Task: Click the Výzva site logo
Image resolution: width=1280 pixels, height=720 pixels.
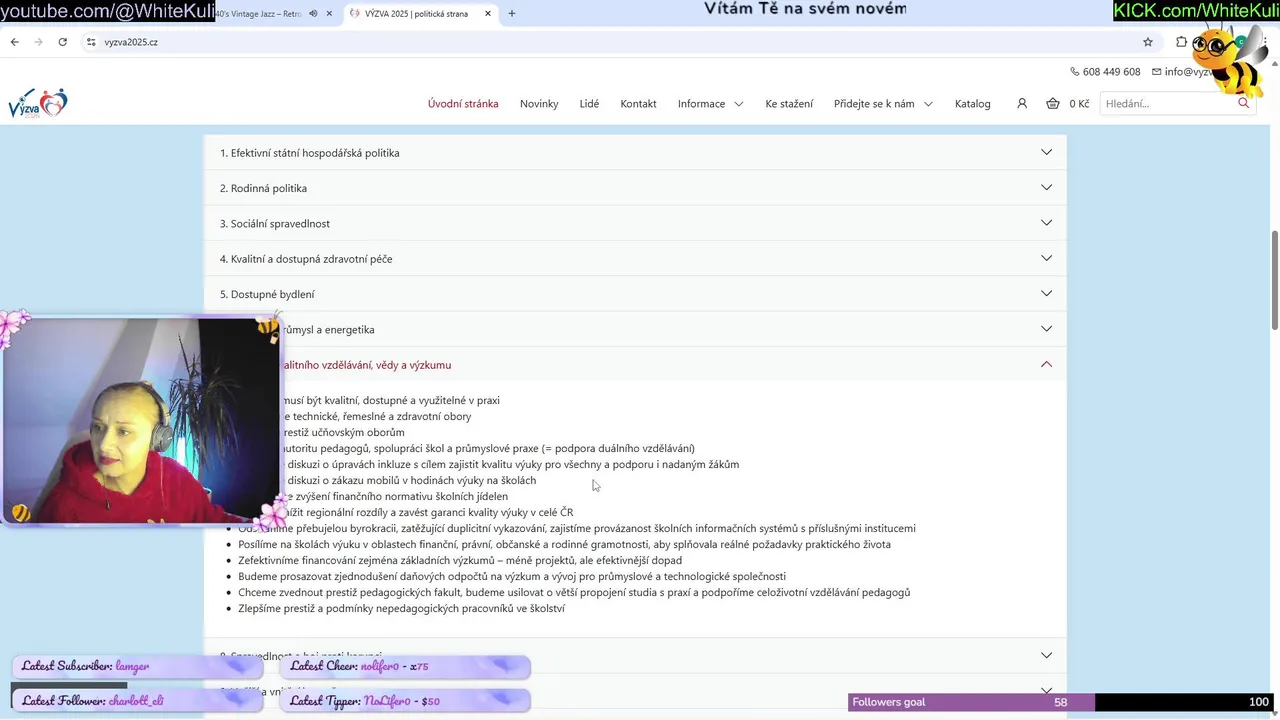Action: click(37, 103)
